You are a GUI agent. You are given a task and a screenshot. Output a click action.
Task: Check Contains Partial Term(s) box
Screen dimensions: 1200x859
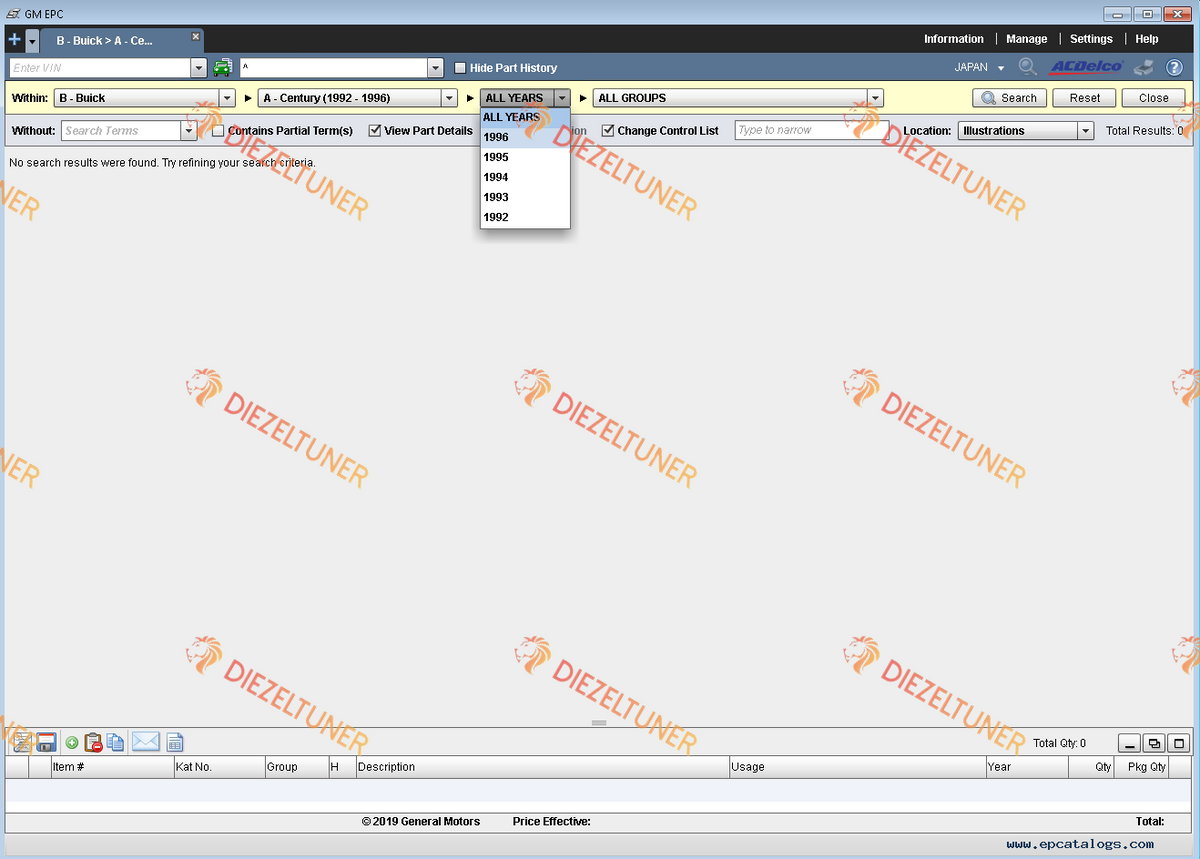(x=219, y=131)
